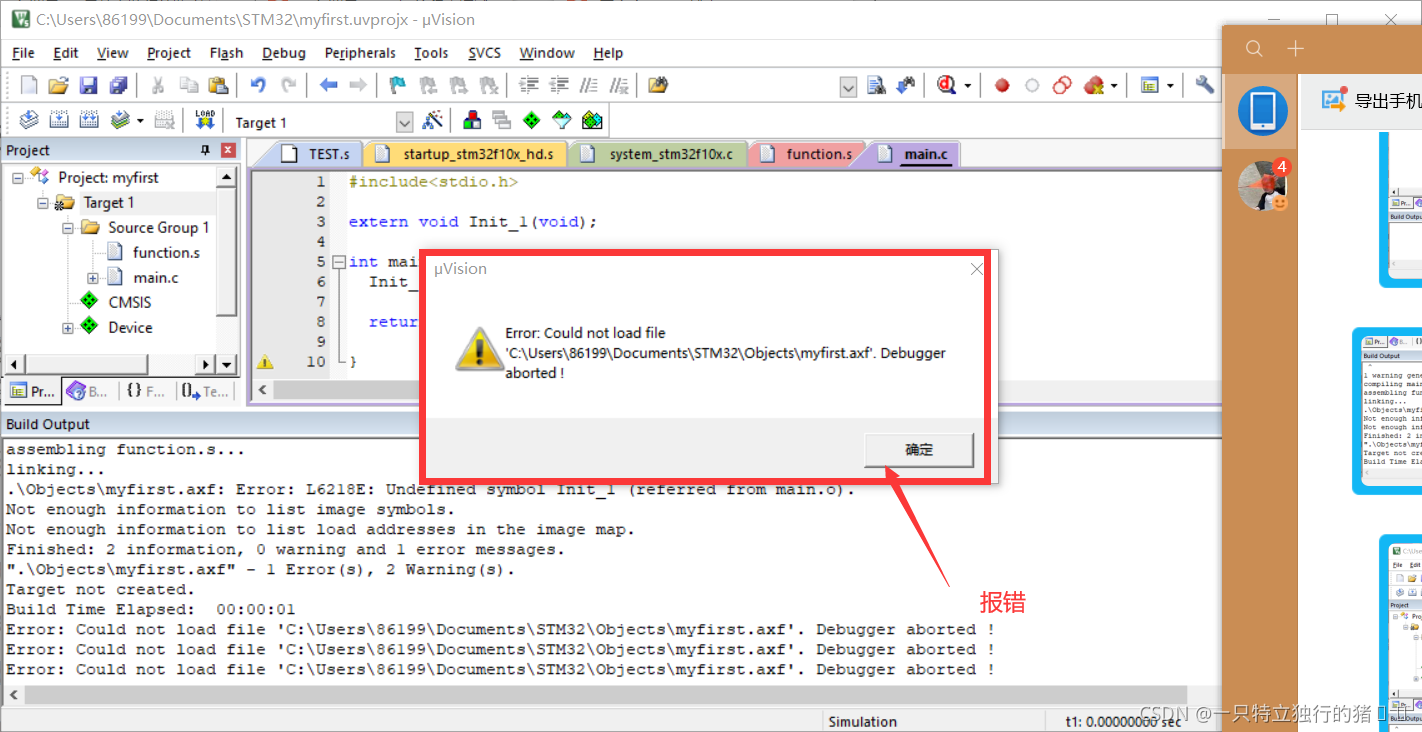Switch to the TEST.s editor tab
1422x732 pixels.
tap(318, 154)
